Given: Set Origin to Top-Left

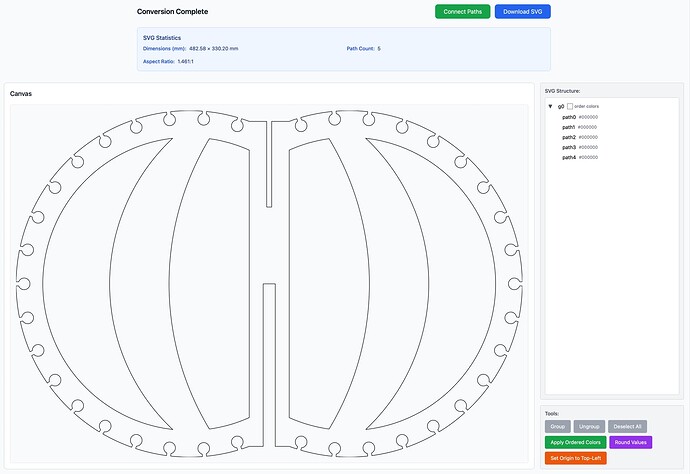Looking at the screenshot, I should [575, 458].
